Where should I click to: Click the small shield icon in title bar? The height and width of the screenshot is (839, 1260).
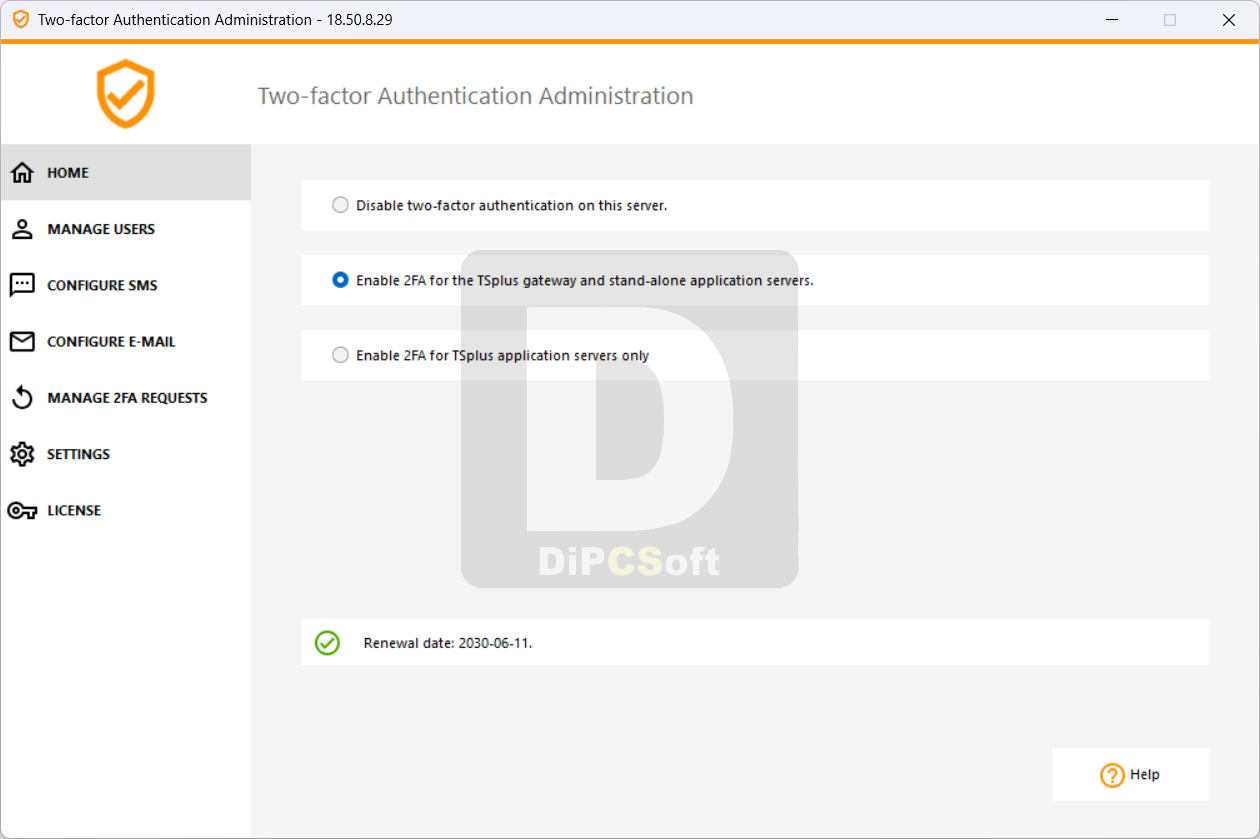point(20,20)
